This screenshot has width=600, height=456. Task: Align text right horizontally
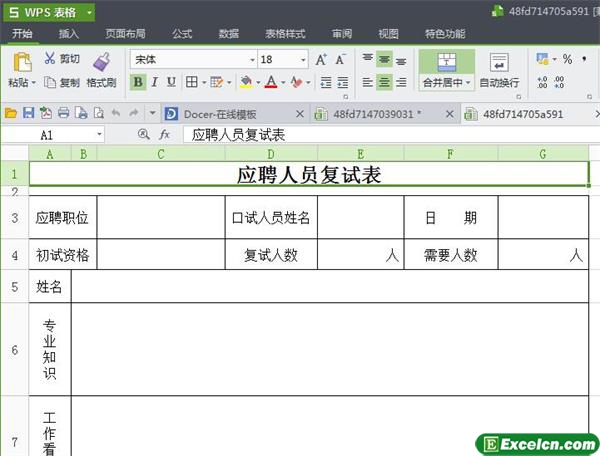(401, 82)
